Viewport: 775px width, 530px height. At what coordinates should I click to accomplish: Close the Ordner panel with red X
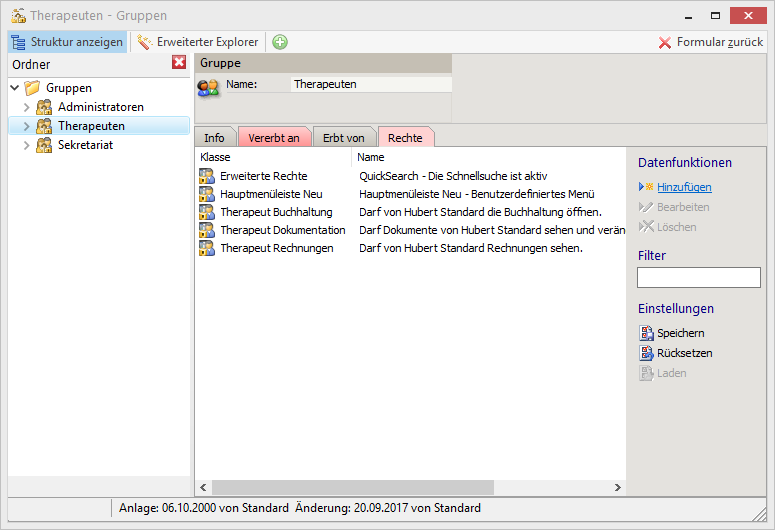179,63
